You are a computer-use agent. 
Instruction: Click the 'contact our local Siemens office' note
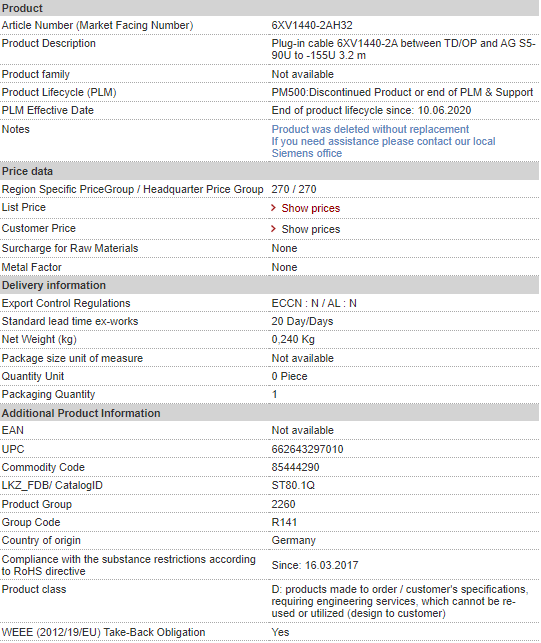pos(383,147)
